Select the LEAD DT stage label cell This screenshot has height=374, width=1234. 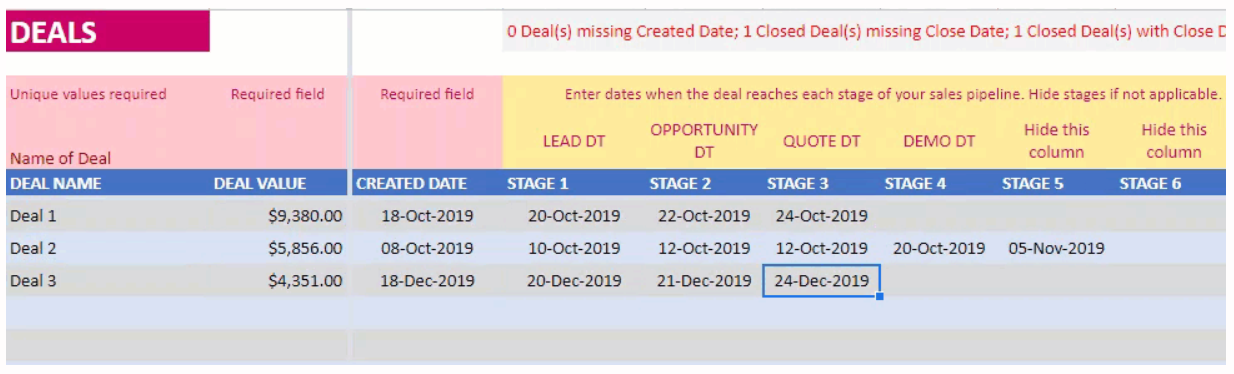click(x=574, y=141)
